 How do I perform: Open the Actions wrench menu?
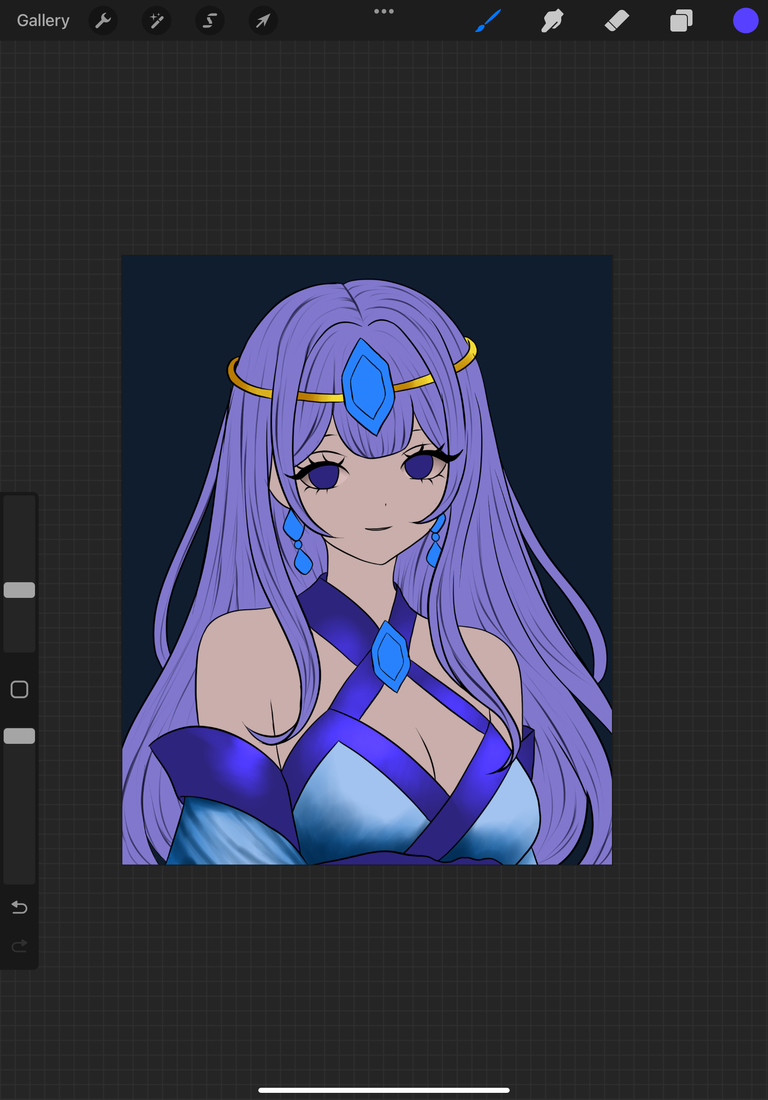[x=103, y=20]
